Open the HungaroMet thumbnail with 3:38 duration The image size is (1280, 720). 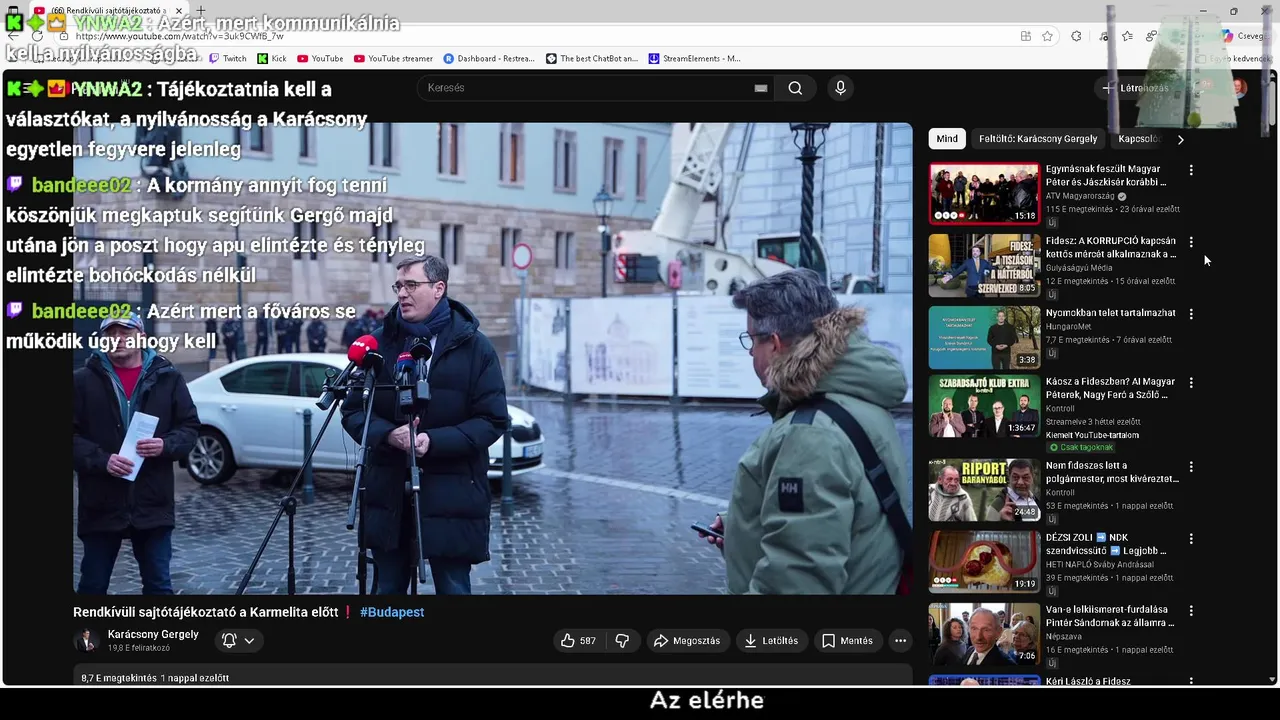click(x=984, y=337)
